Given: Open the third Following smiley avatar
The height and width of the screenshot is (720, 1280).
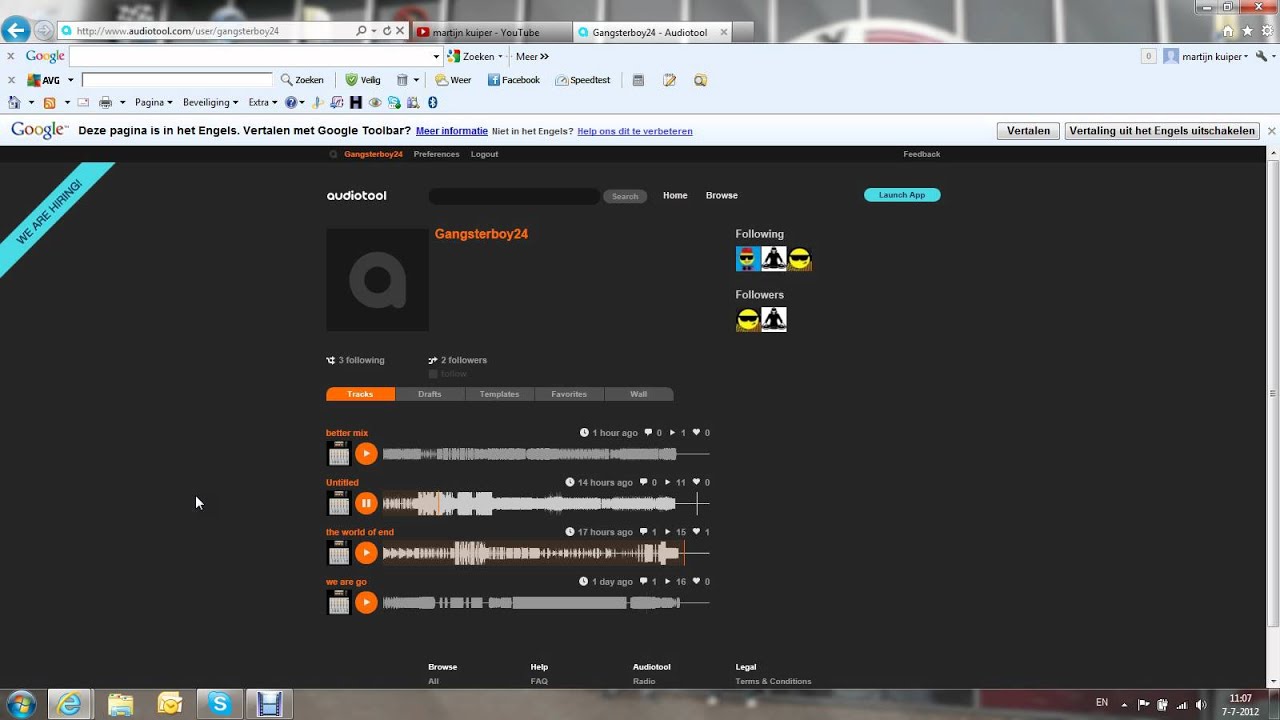Looking at the screenshot, I should point(799,259).
